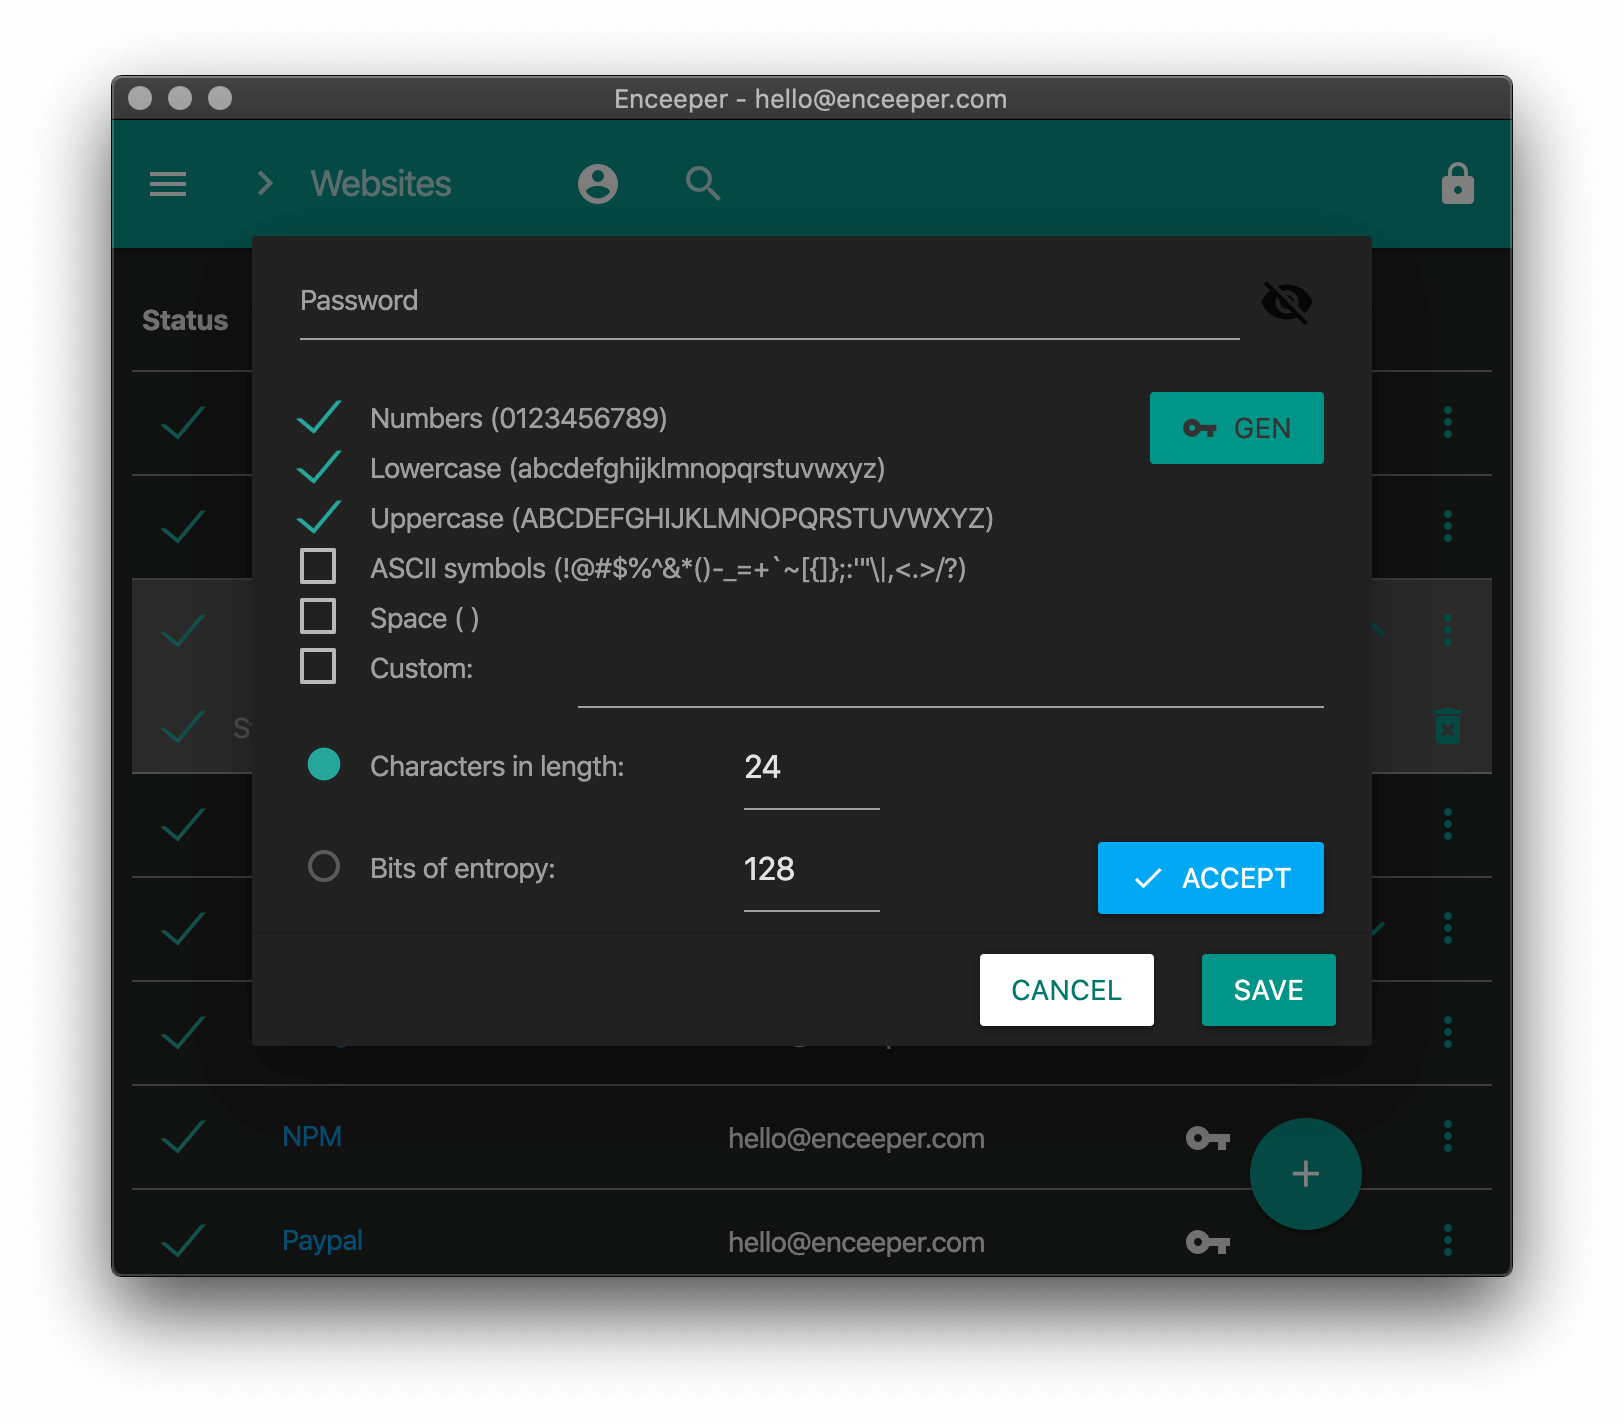This screenshot has width=1624, height=1424.
Task: Toggle password visibility eye icon
Action: pos(1286,302)
